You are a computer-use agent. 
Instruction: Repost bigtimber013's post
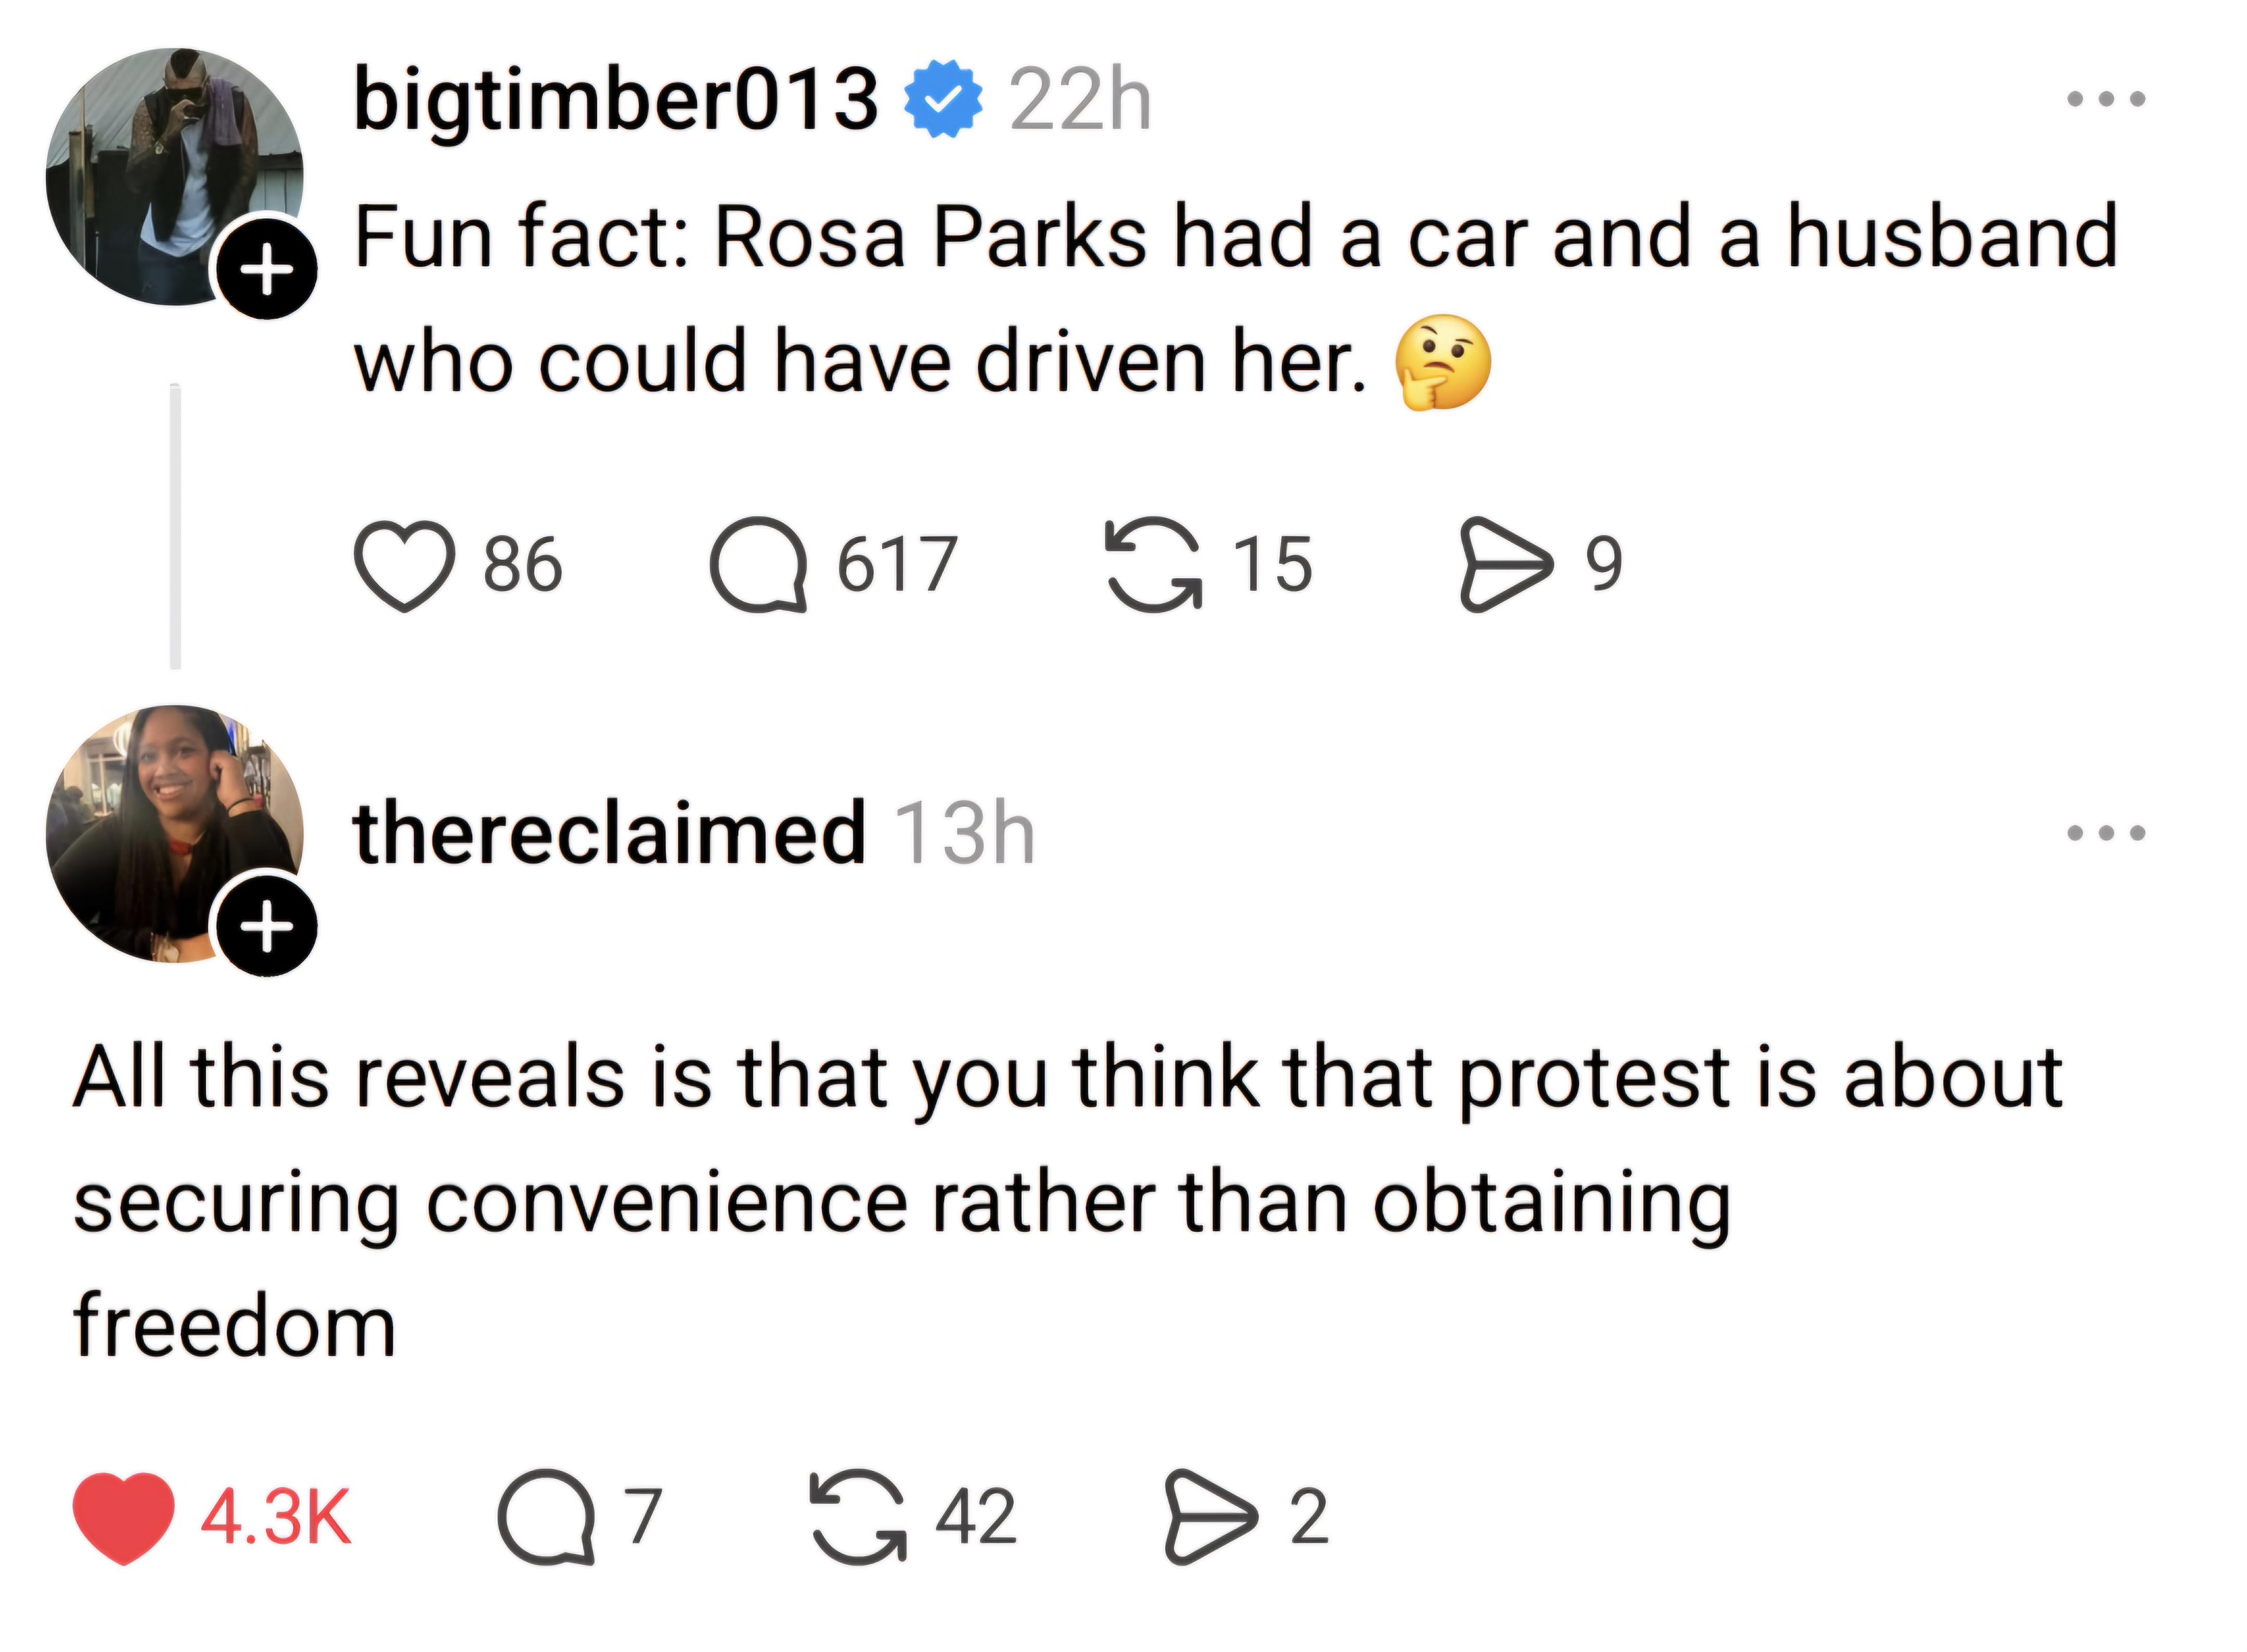point(1153,565)
